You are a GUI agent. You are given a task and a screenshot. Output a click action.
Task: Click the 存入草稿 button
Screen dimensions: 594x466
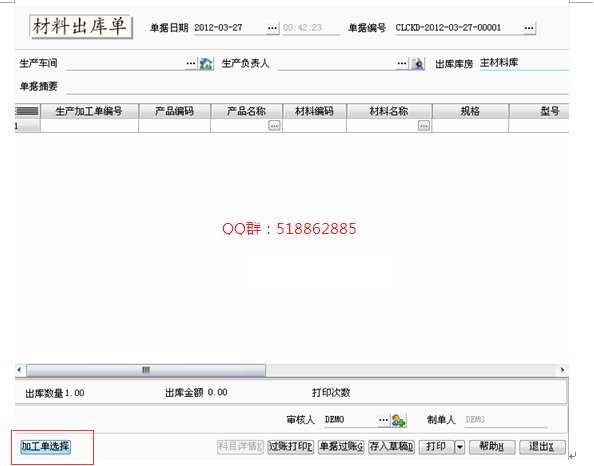(392, 447)
